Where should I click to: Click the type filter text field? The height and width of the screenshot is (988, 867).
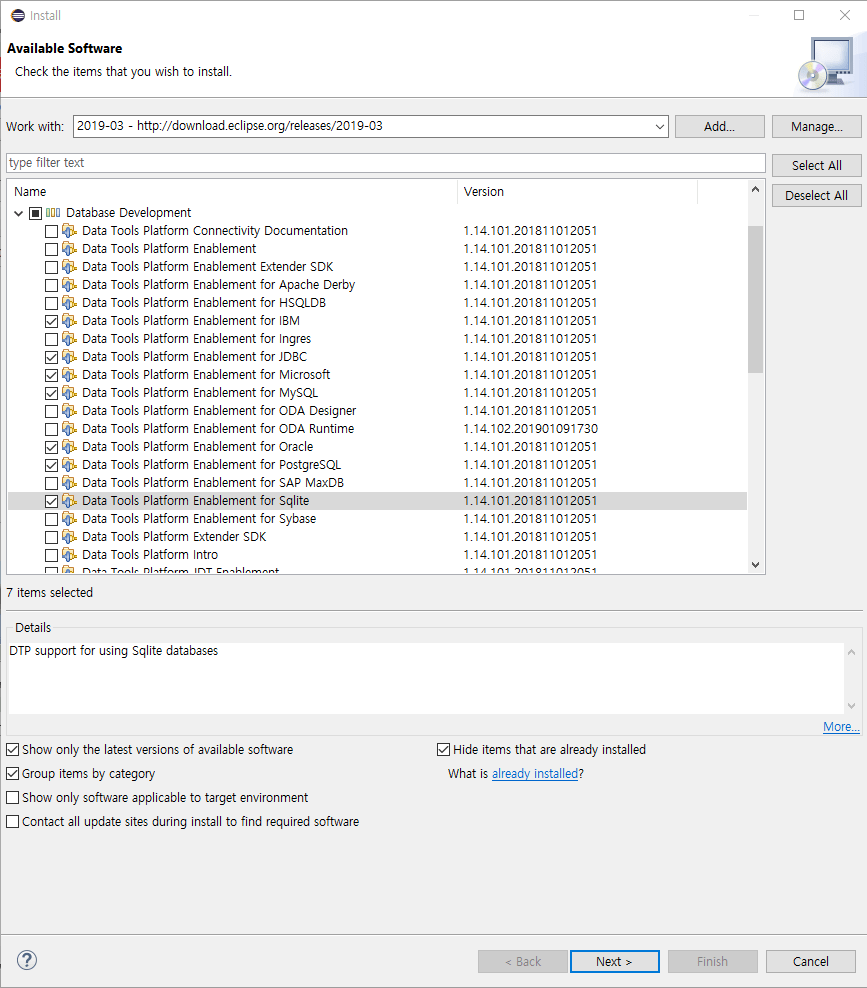click(x=385, y=163)
